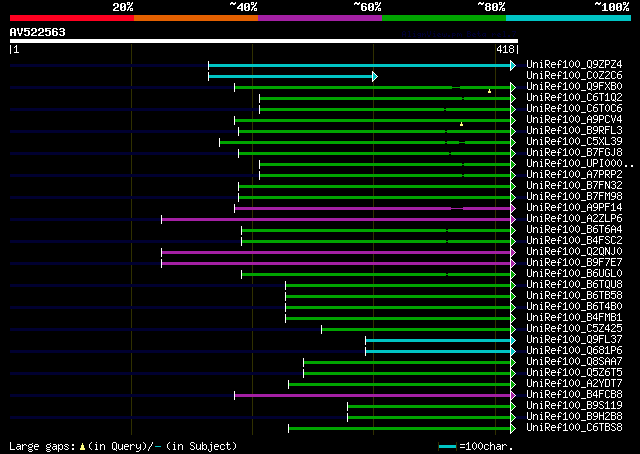Click the white query sequence bar
The image size is (640, 454).
[264, 41]
